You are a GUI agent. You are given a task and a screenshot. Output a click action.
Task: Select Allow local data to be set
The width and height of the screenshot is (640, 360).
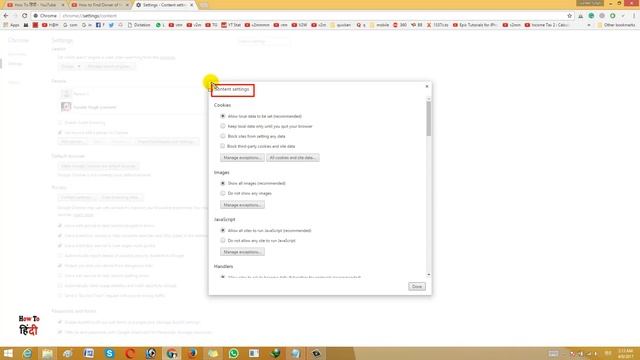[223, 116]
